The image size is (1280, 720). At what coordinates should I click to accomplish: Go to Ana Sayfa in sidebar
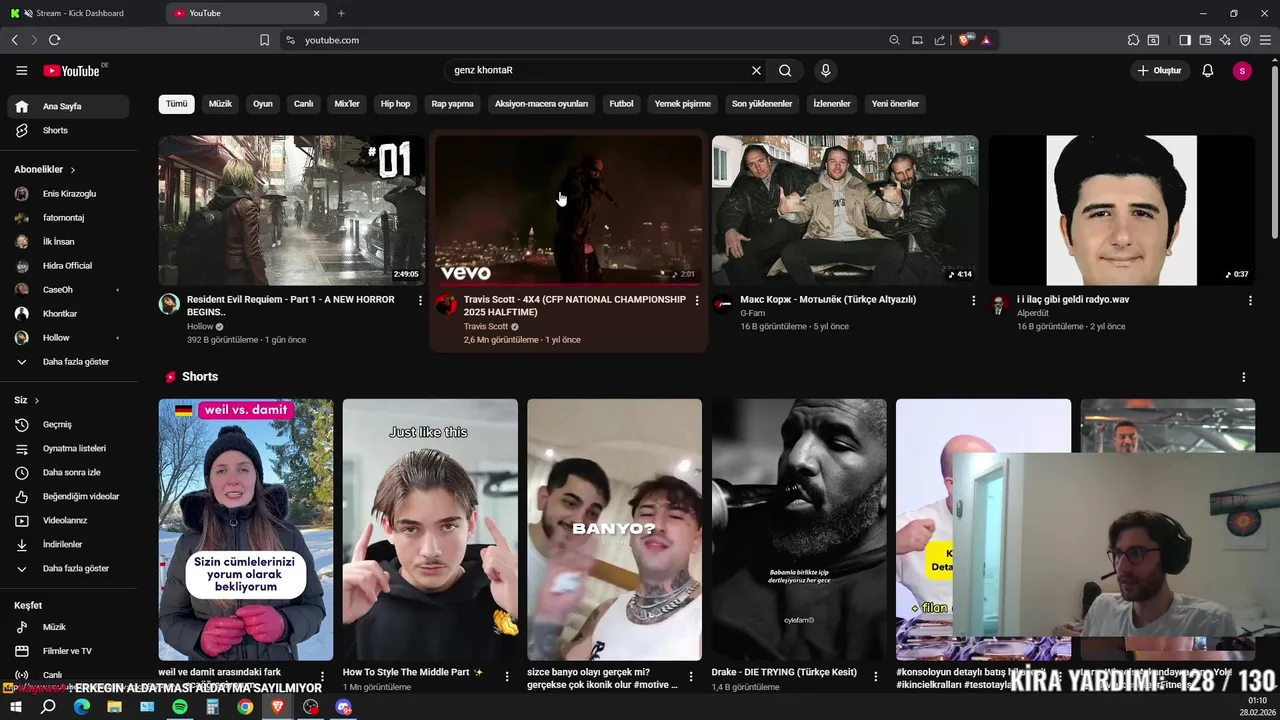[x=68, y=106]
